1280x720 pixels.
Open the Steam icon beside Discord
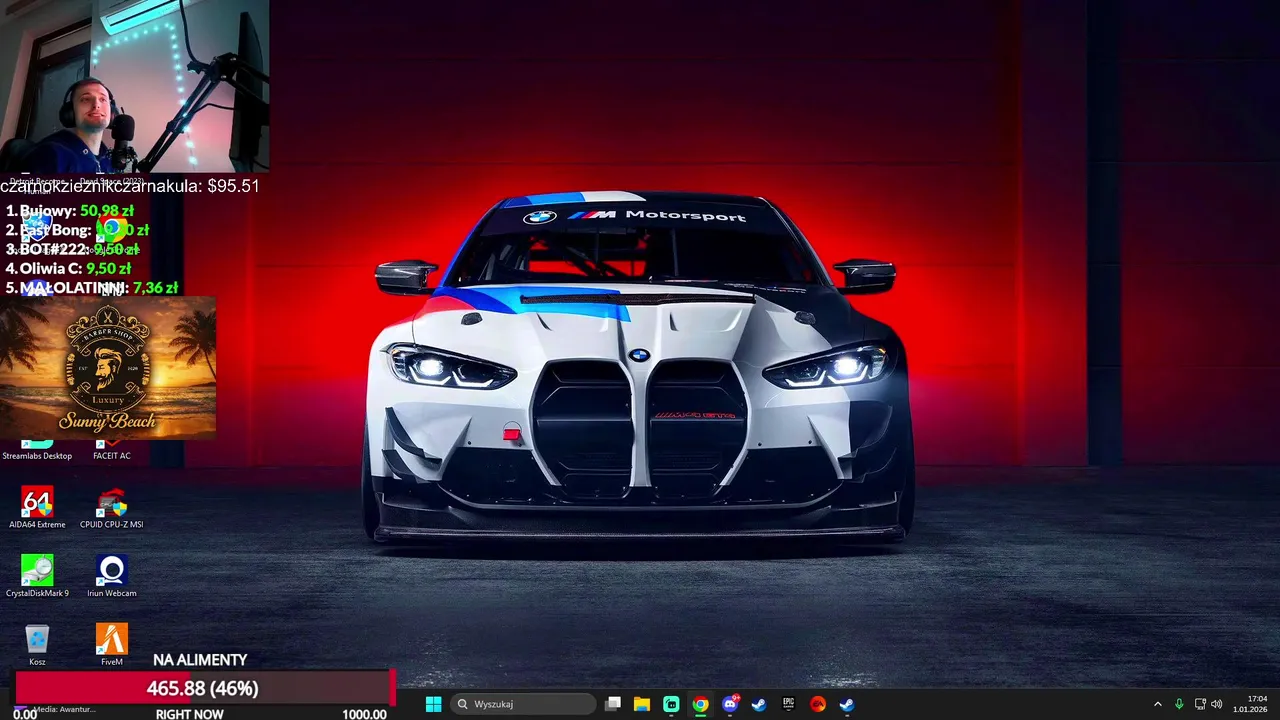[x=759, y=704]
